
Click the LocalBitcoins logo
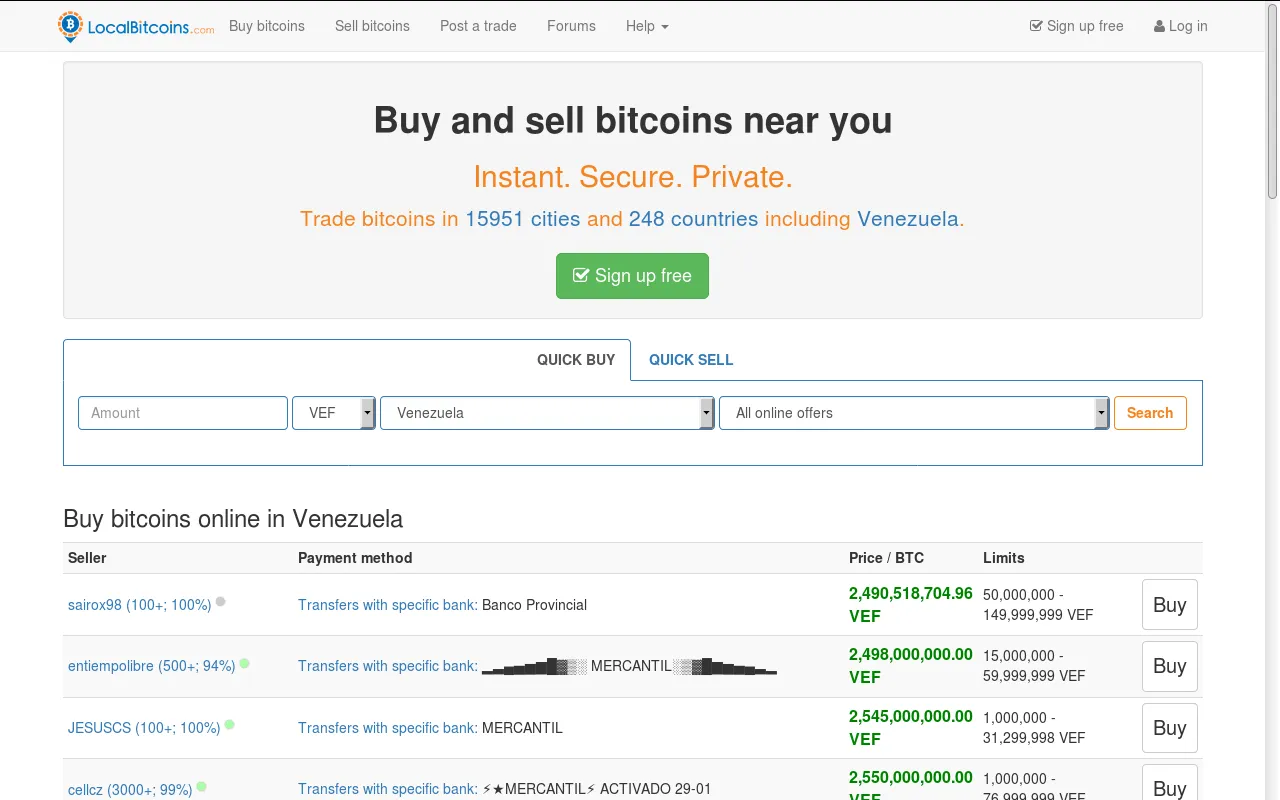(x=136, y=27)
